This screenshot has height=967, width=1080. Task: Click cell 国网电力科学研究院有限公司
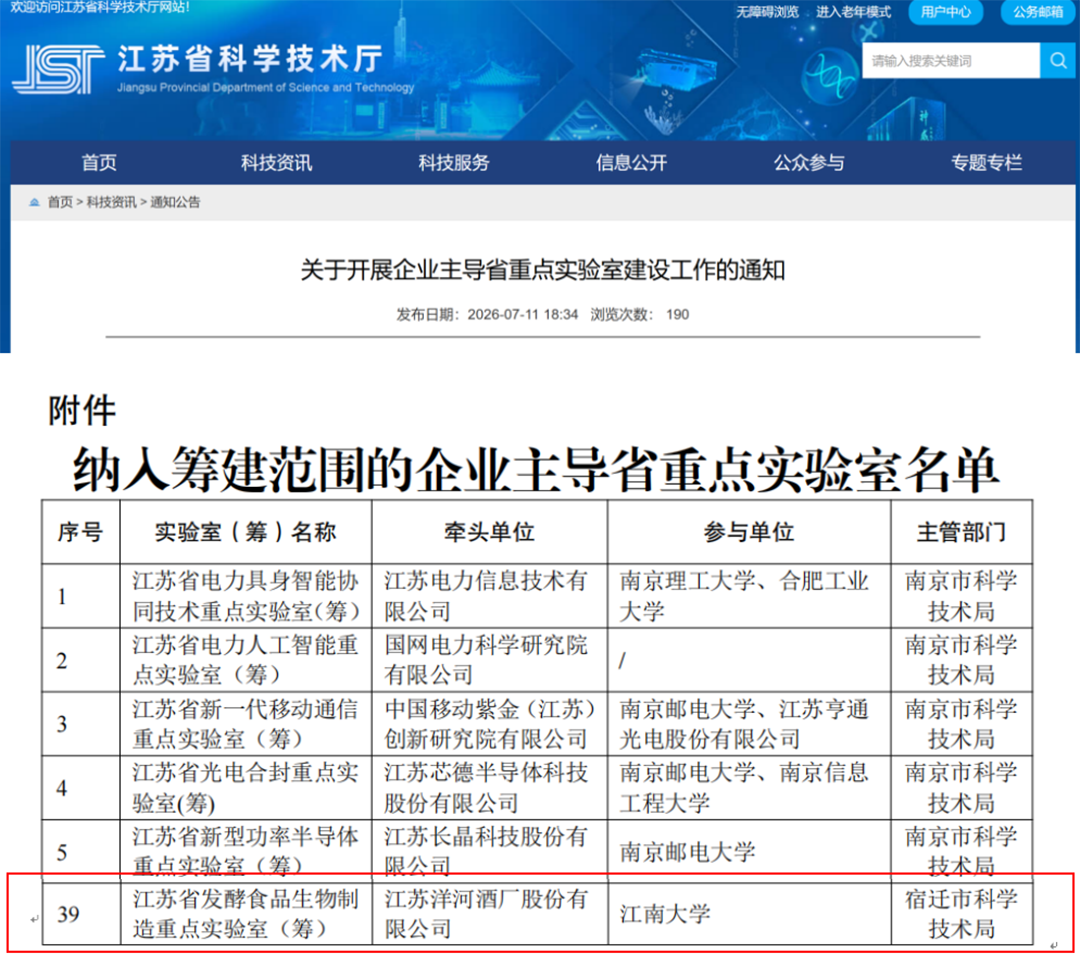click(x=490, y=660)
